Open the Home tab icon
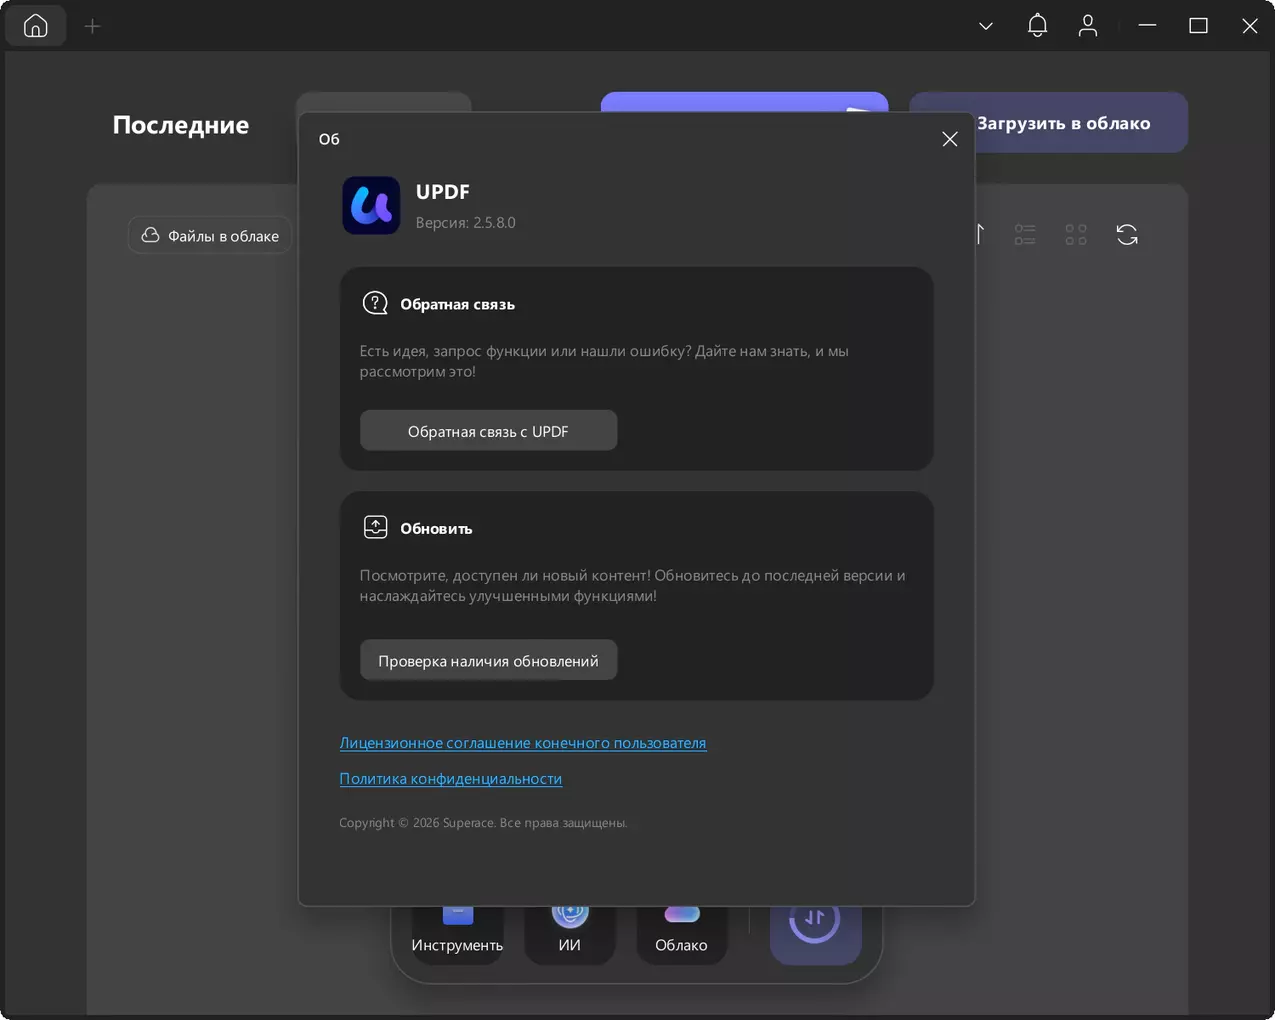Screen dimensions: 1275x1020 36,26
